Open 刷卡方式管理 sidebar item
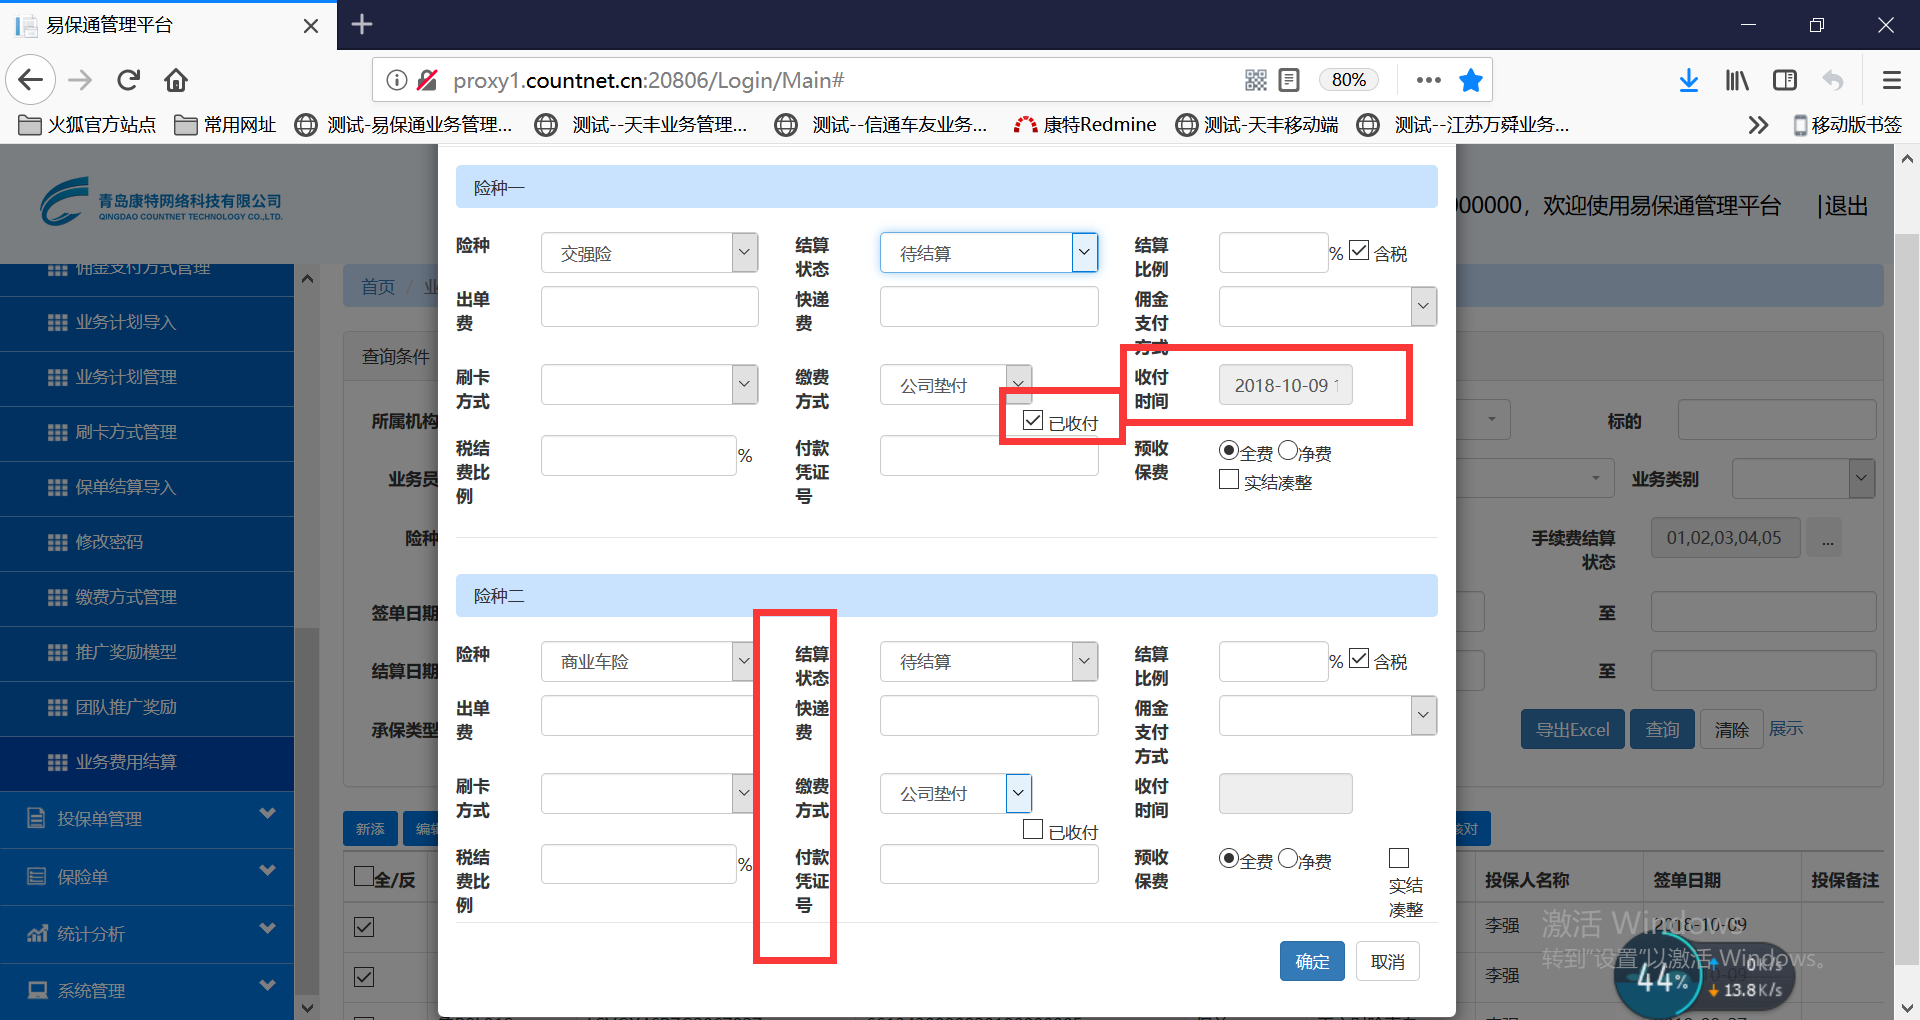 click(x=147, y=433)
